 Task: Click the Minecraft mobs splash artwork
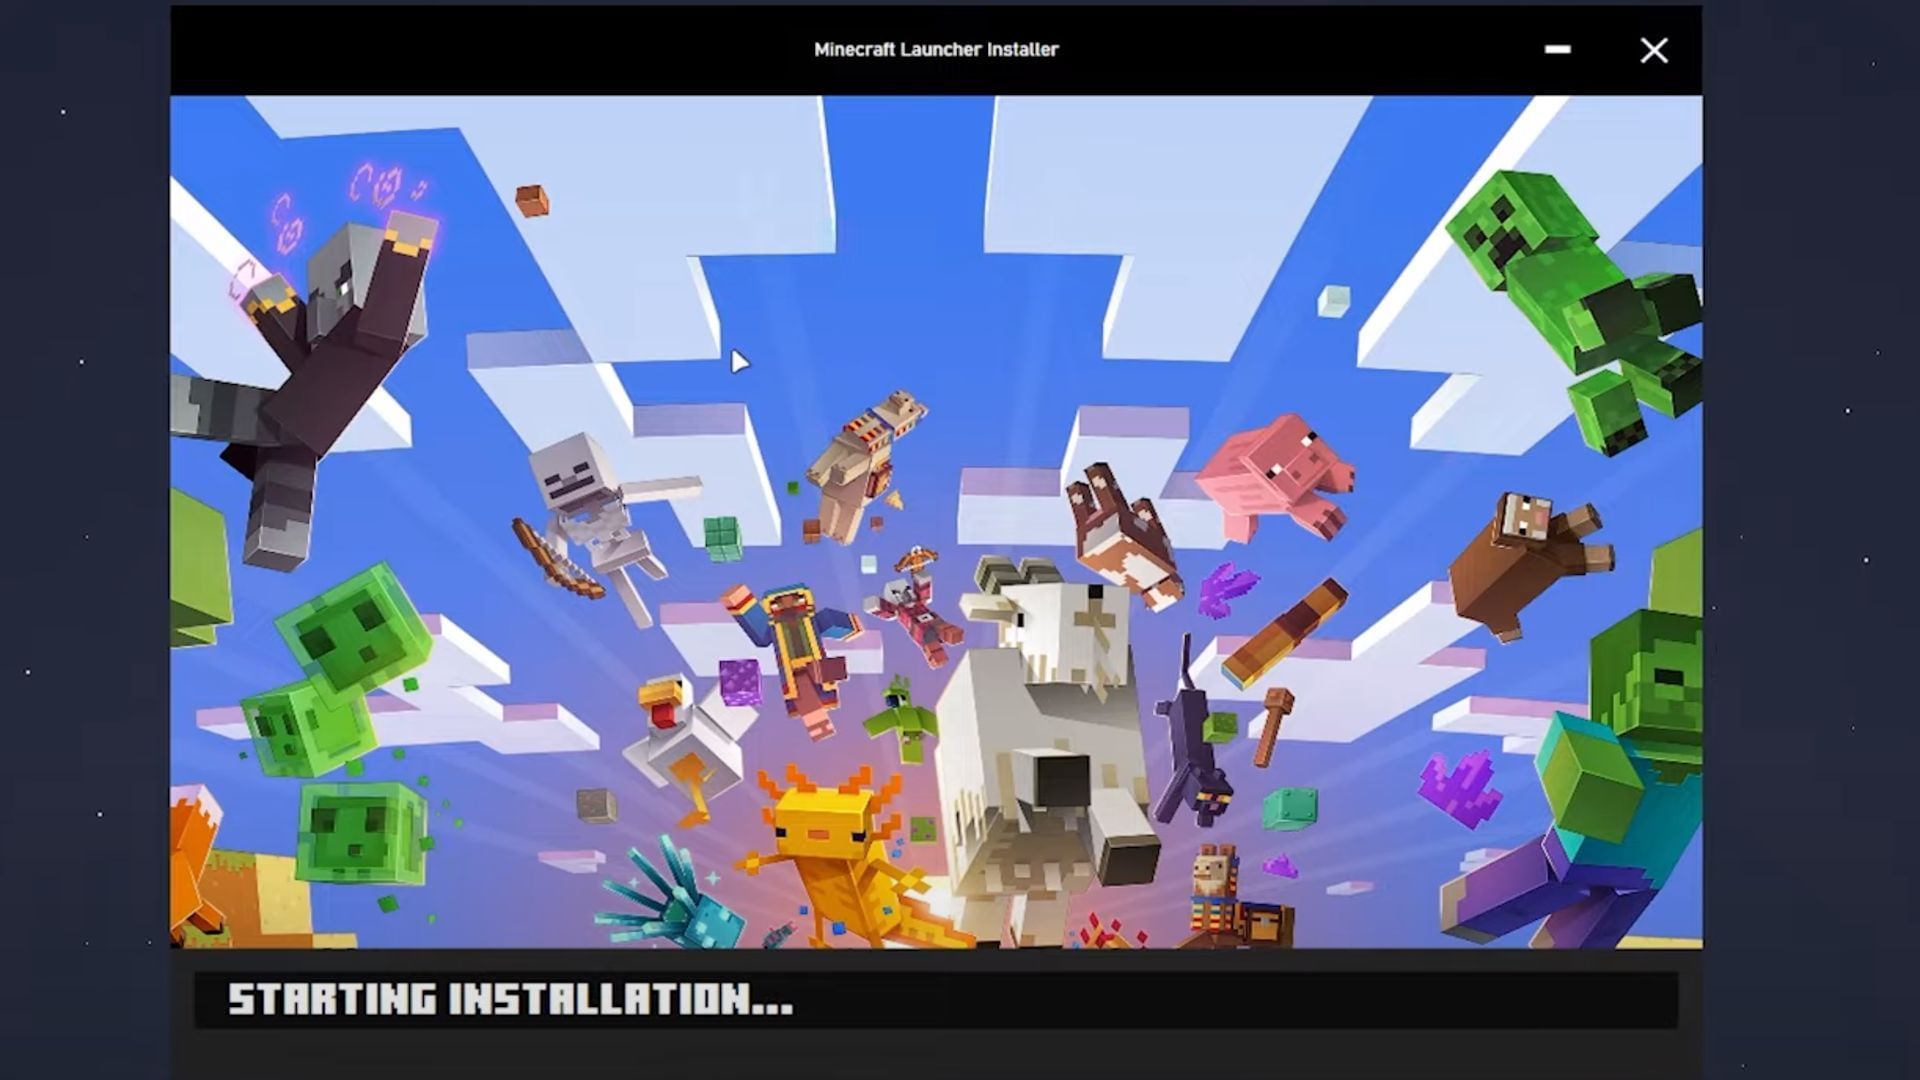click(x=936, y=521)
